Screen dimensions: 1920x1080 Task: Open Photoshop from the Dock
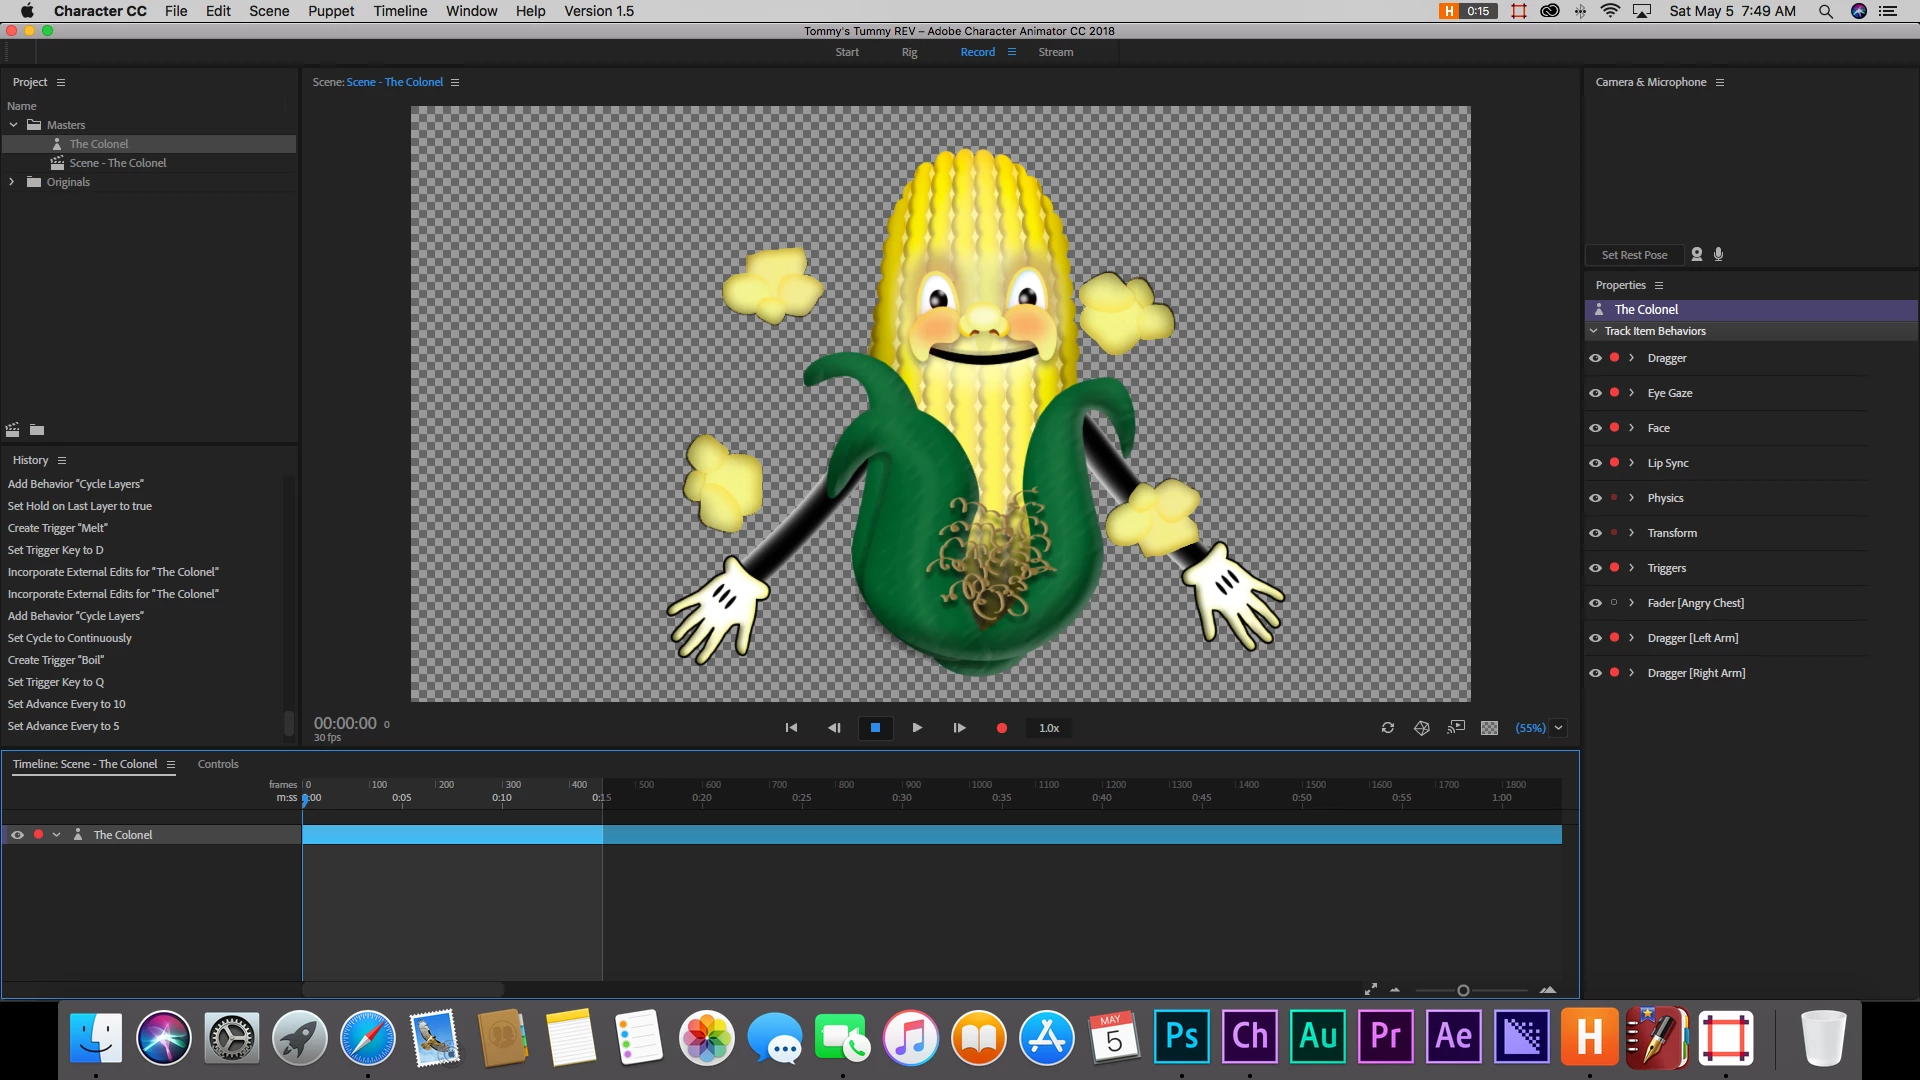point(1181,1037)
